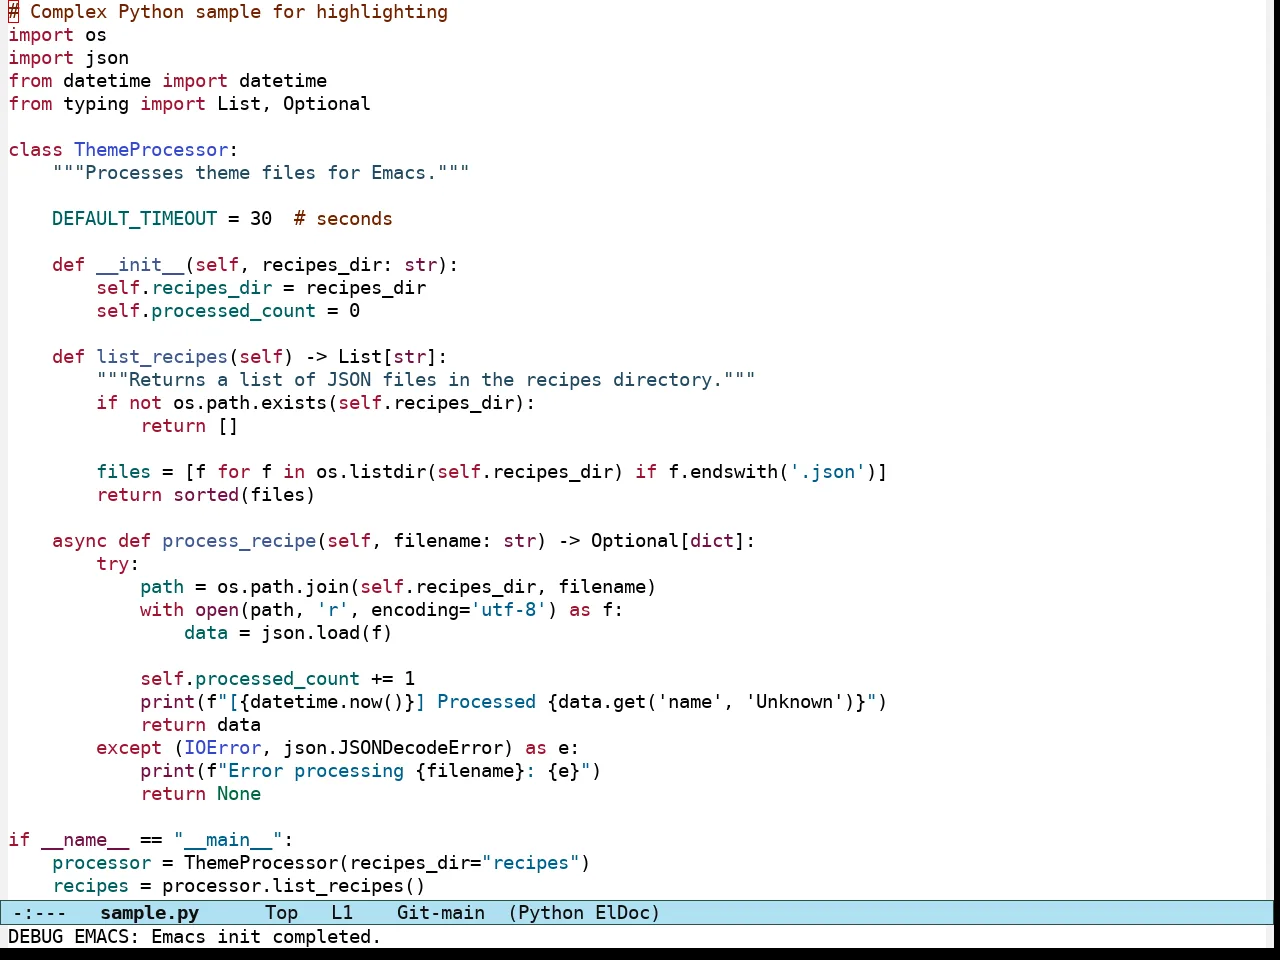Click the 'import os' line
This screenshot has height=960, width=1280.
pos(57,35)
